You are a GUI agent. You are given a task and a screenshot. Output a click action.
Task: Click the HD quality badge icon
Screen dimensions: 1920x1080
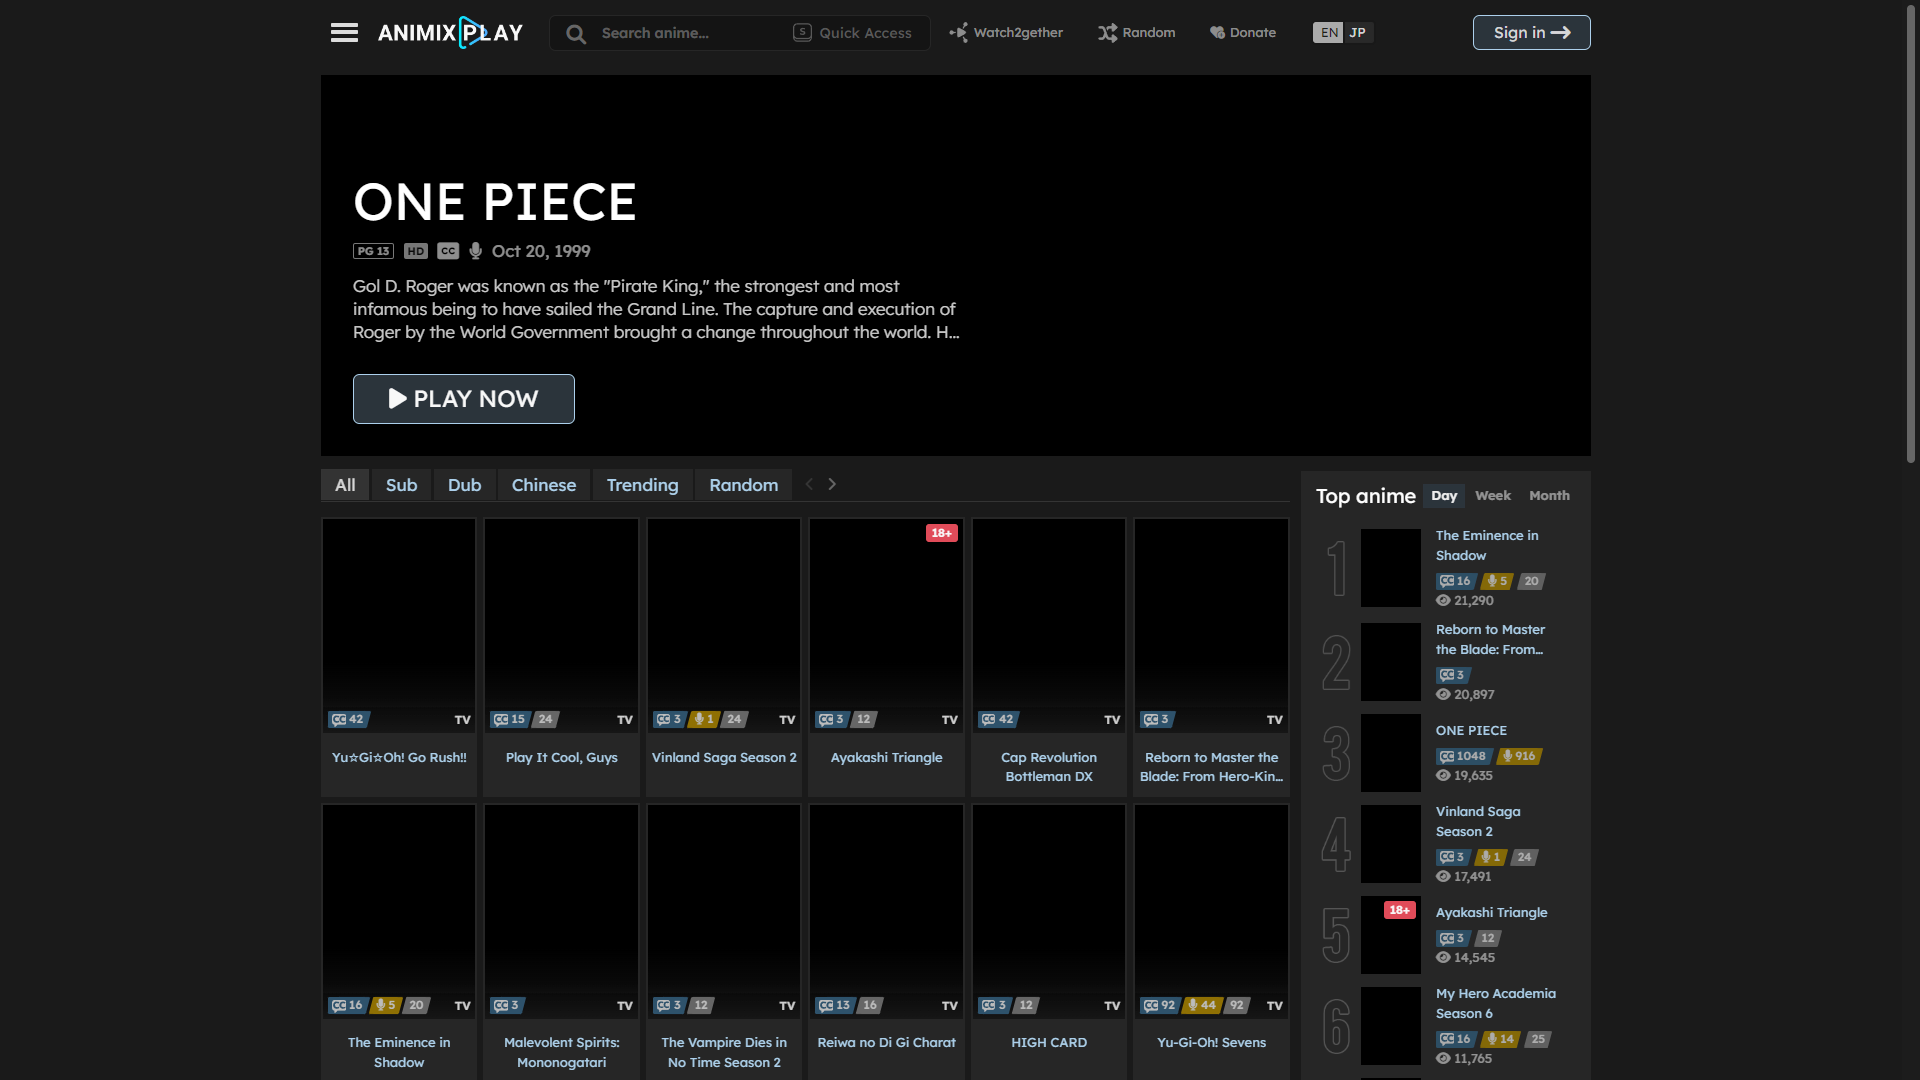[x=415, y=251]
